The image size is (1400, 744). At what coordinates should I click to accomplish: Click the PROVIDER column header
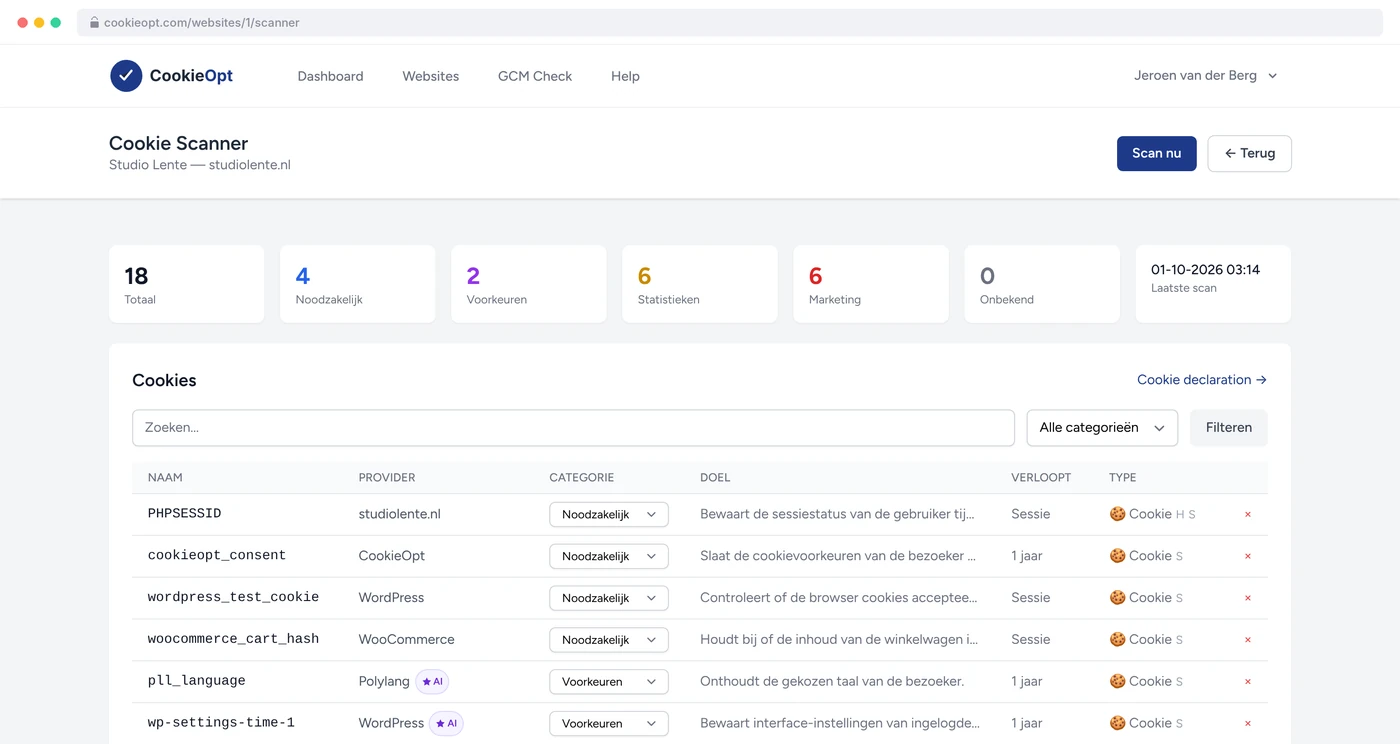[387, 478]
